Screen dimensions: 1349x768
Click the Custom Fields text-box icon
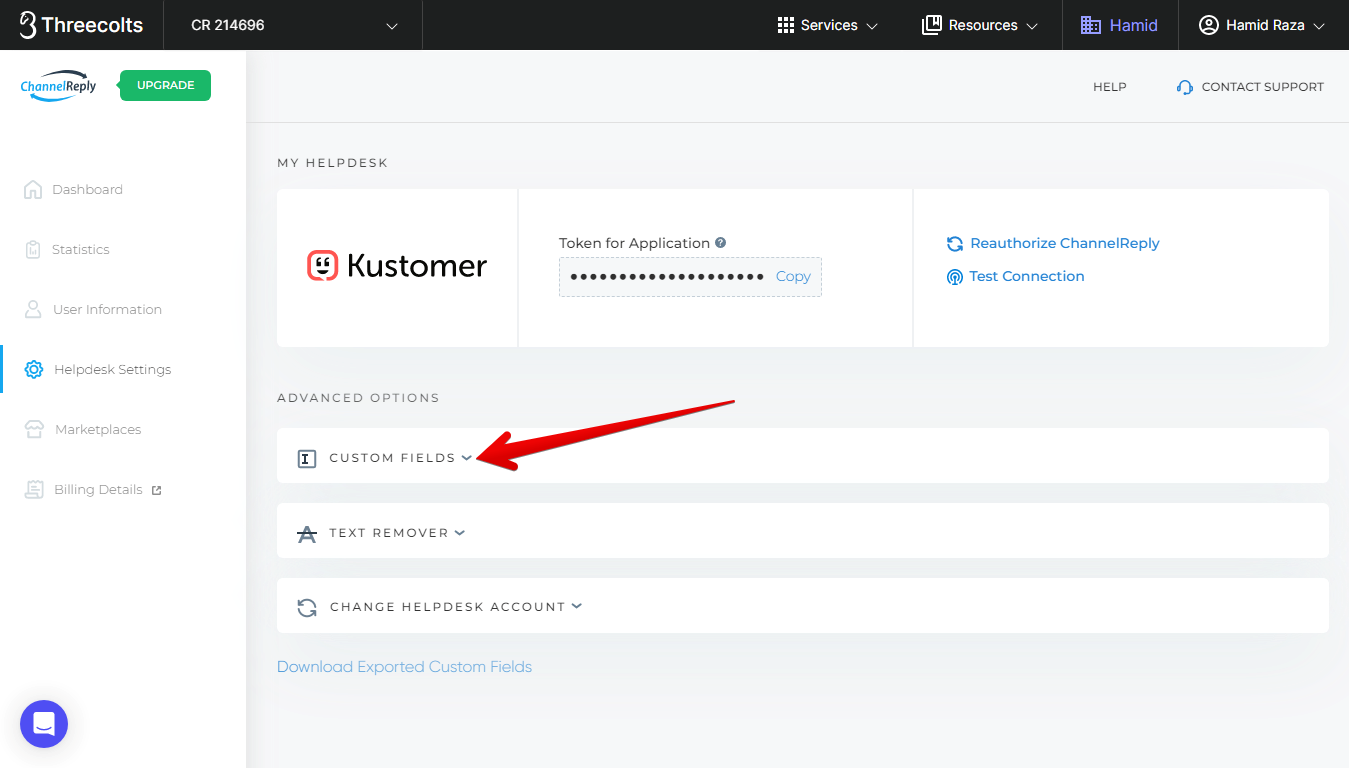point(307,459)
